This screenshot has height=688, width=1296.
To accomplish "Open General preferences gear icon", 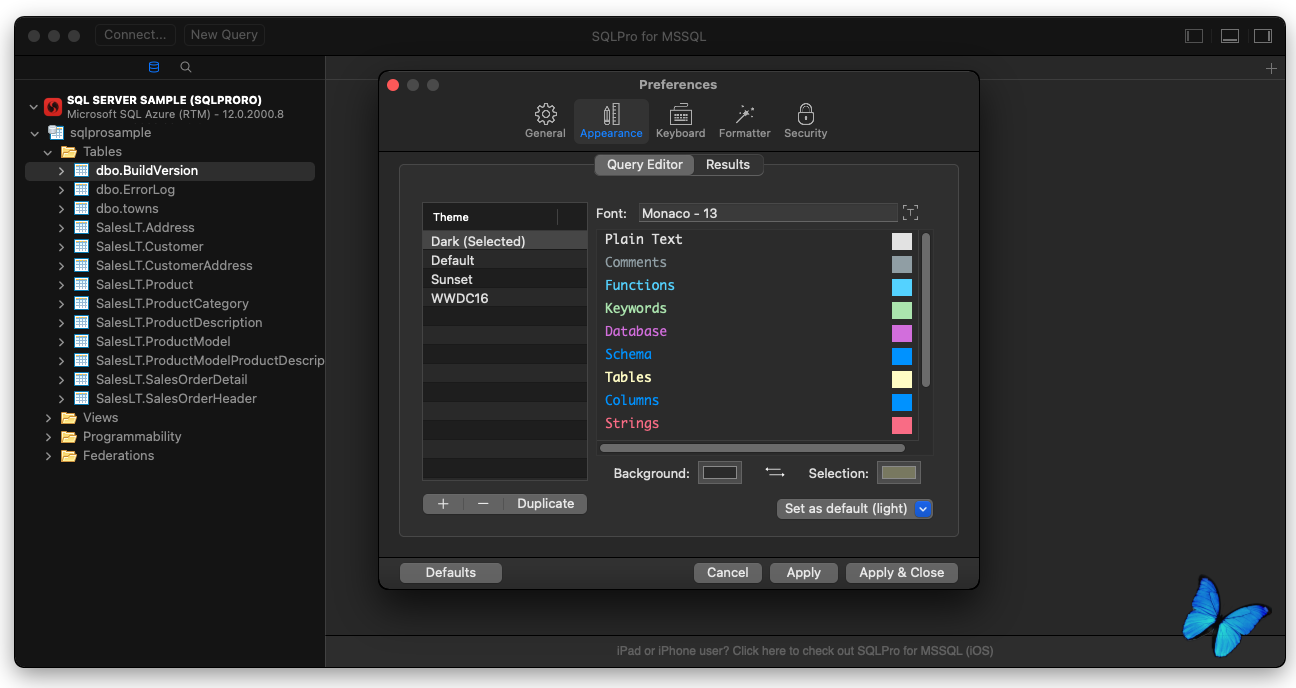I will pyautogui.click(x=545, y=114).
